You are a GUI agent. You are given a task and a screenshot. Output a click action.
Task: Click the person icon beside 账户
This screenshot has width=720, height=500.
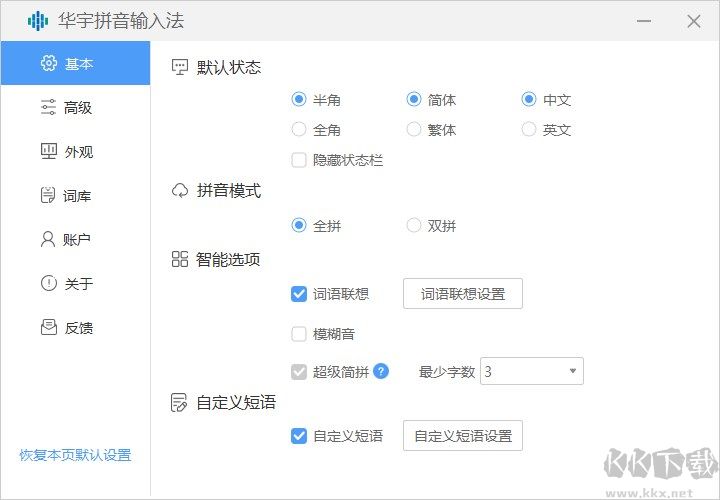point(48,239)
